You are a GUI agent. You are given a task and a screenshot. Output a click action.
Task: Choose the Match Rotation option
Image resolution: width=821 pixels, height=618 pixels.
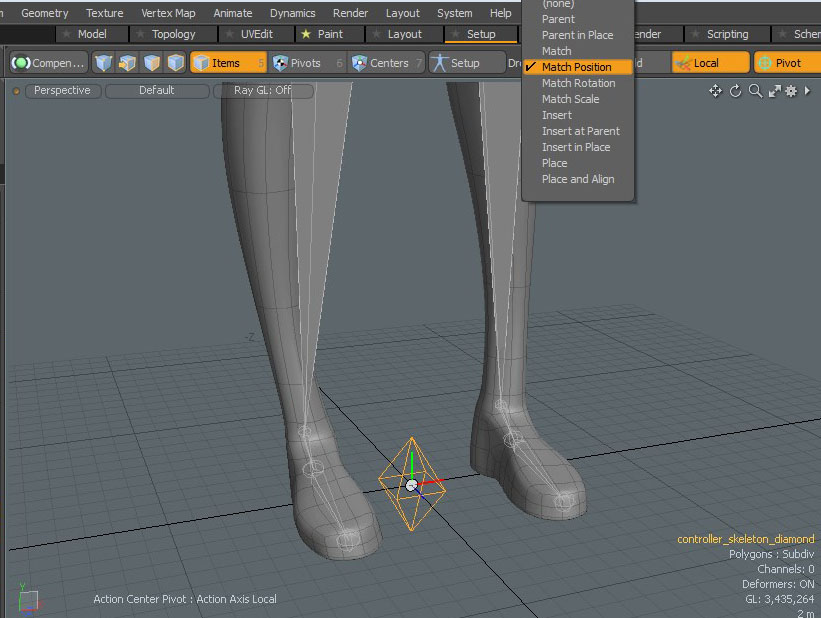[x=578, y=83]
